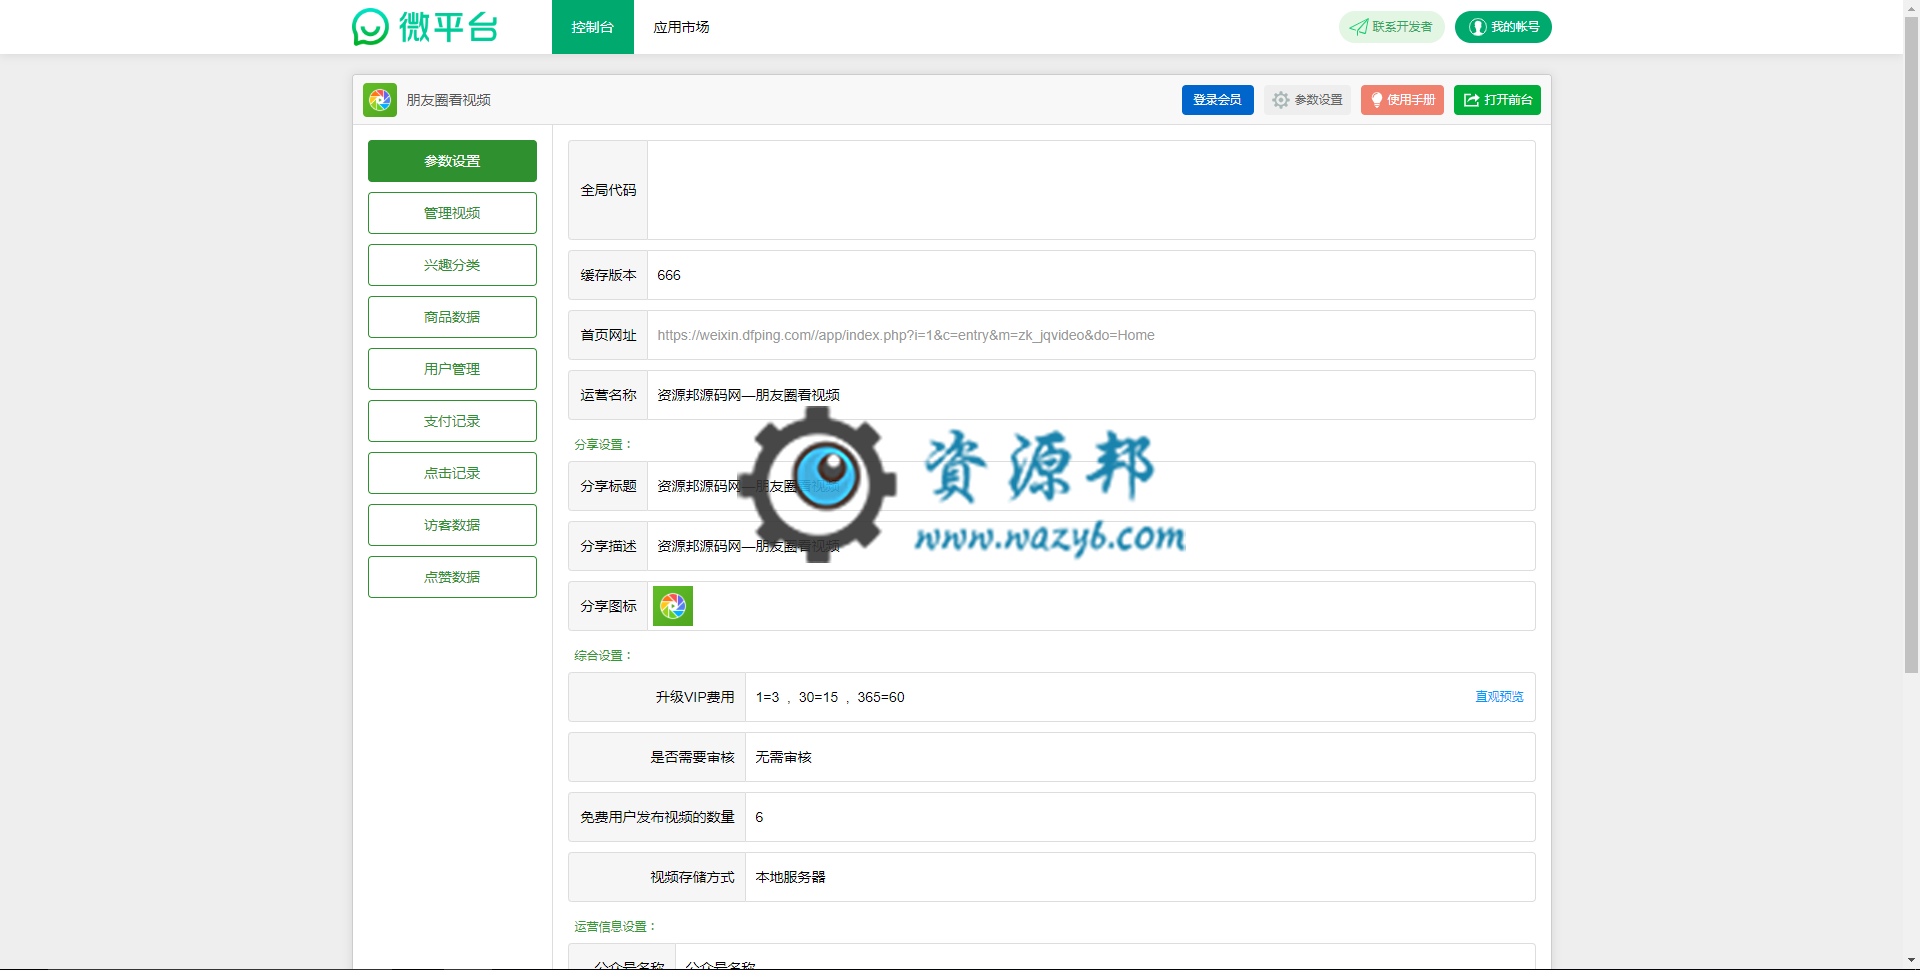Click 打开前台 button
The image size is (1920, 970).
click(x=1497, y=100)
